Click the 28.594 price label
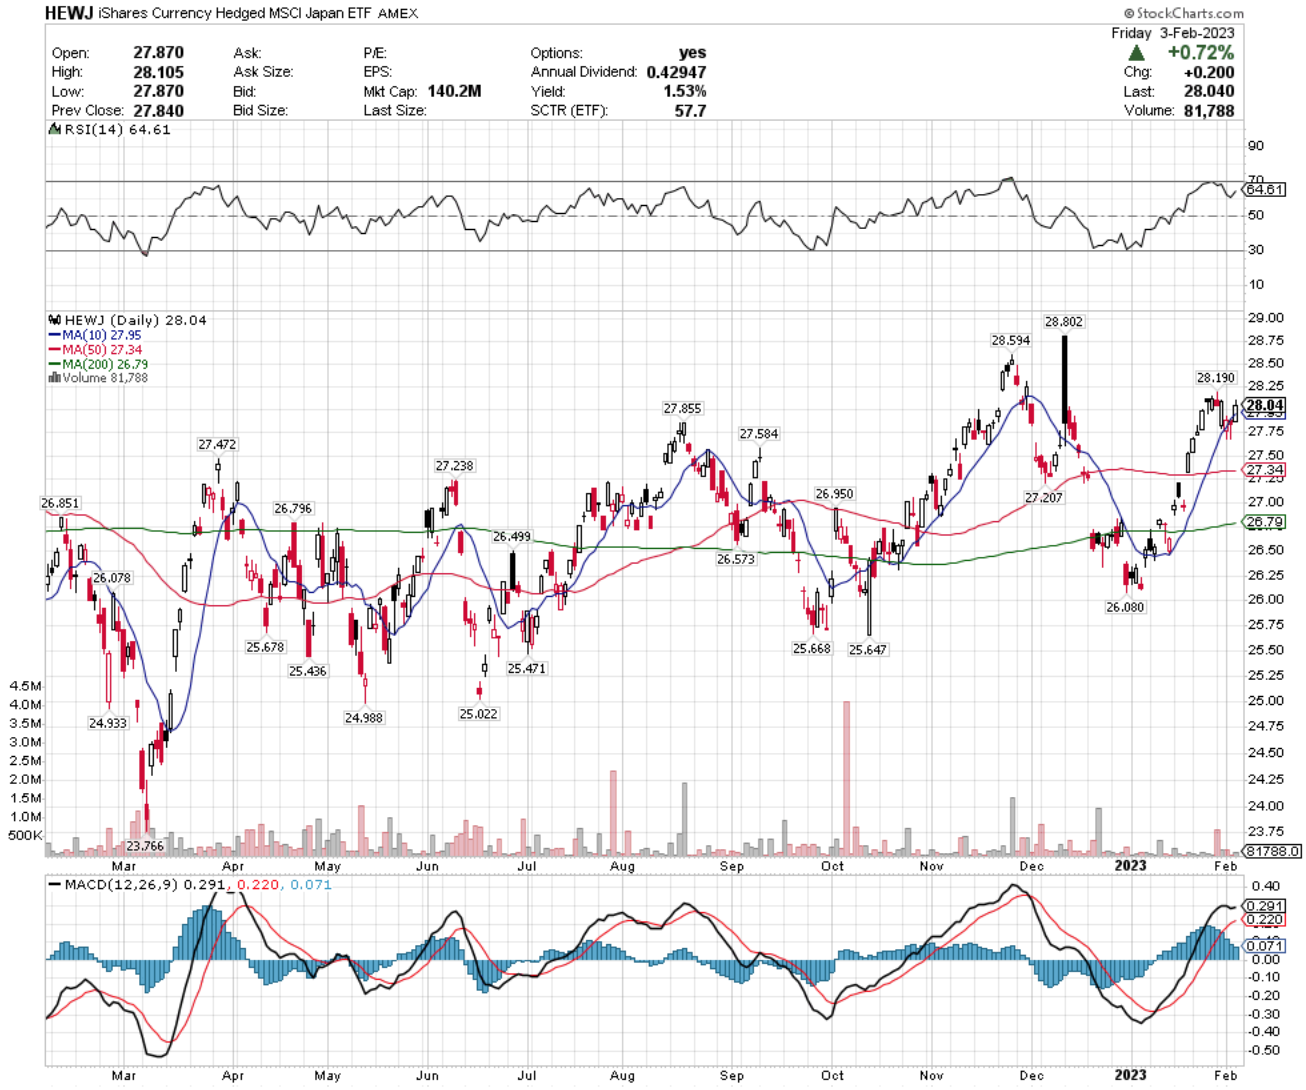Viewport: 1306px width, 1090px height. point(1010,341)
